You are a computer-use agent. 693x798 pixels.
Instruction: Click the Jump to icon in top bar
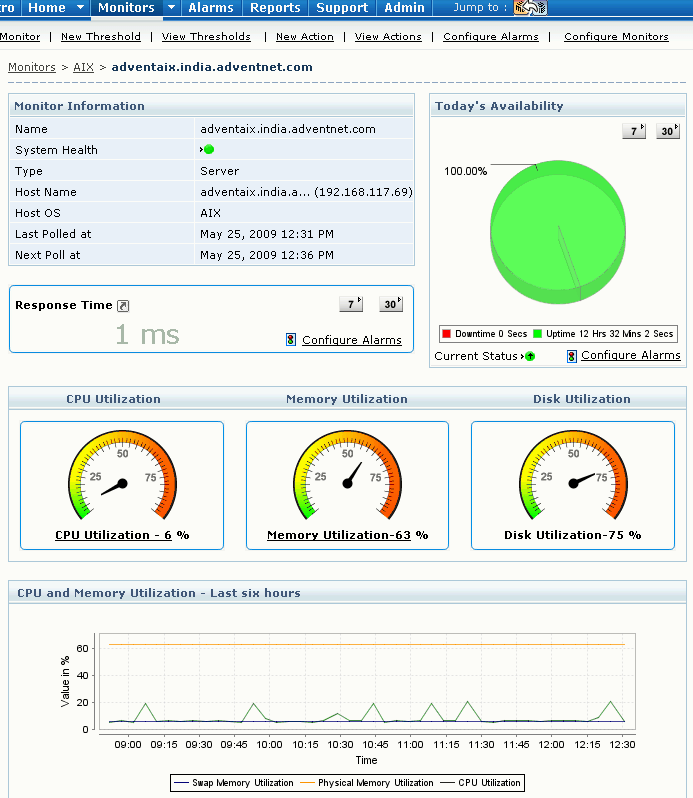coord(530,8)
